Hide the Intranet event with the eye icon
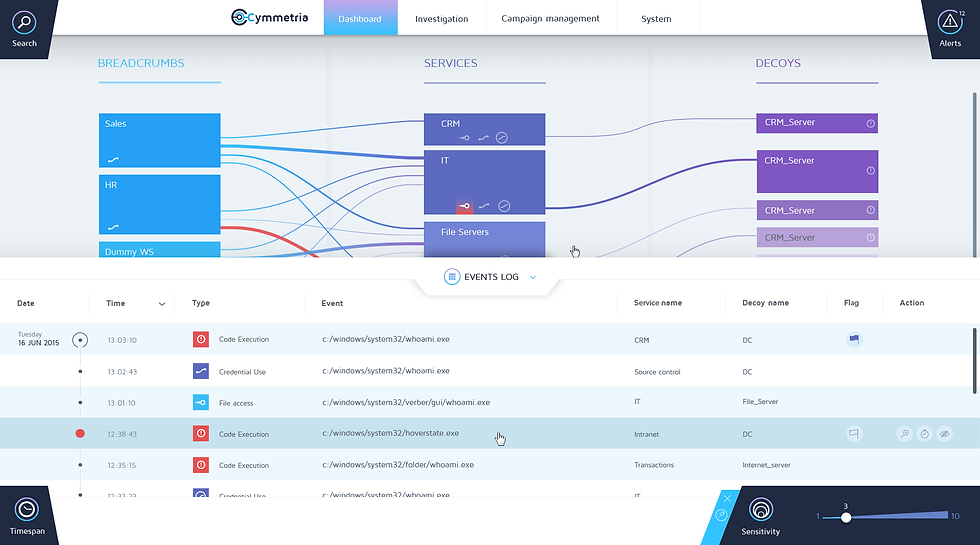This screenshot has height=545, width=980. [944, 433]
